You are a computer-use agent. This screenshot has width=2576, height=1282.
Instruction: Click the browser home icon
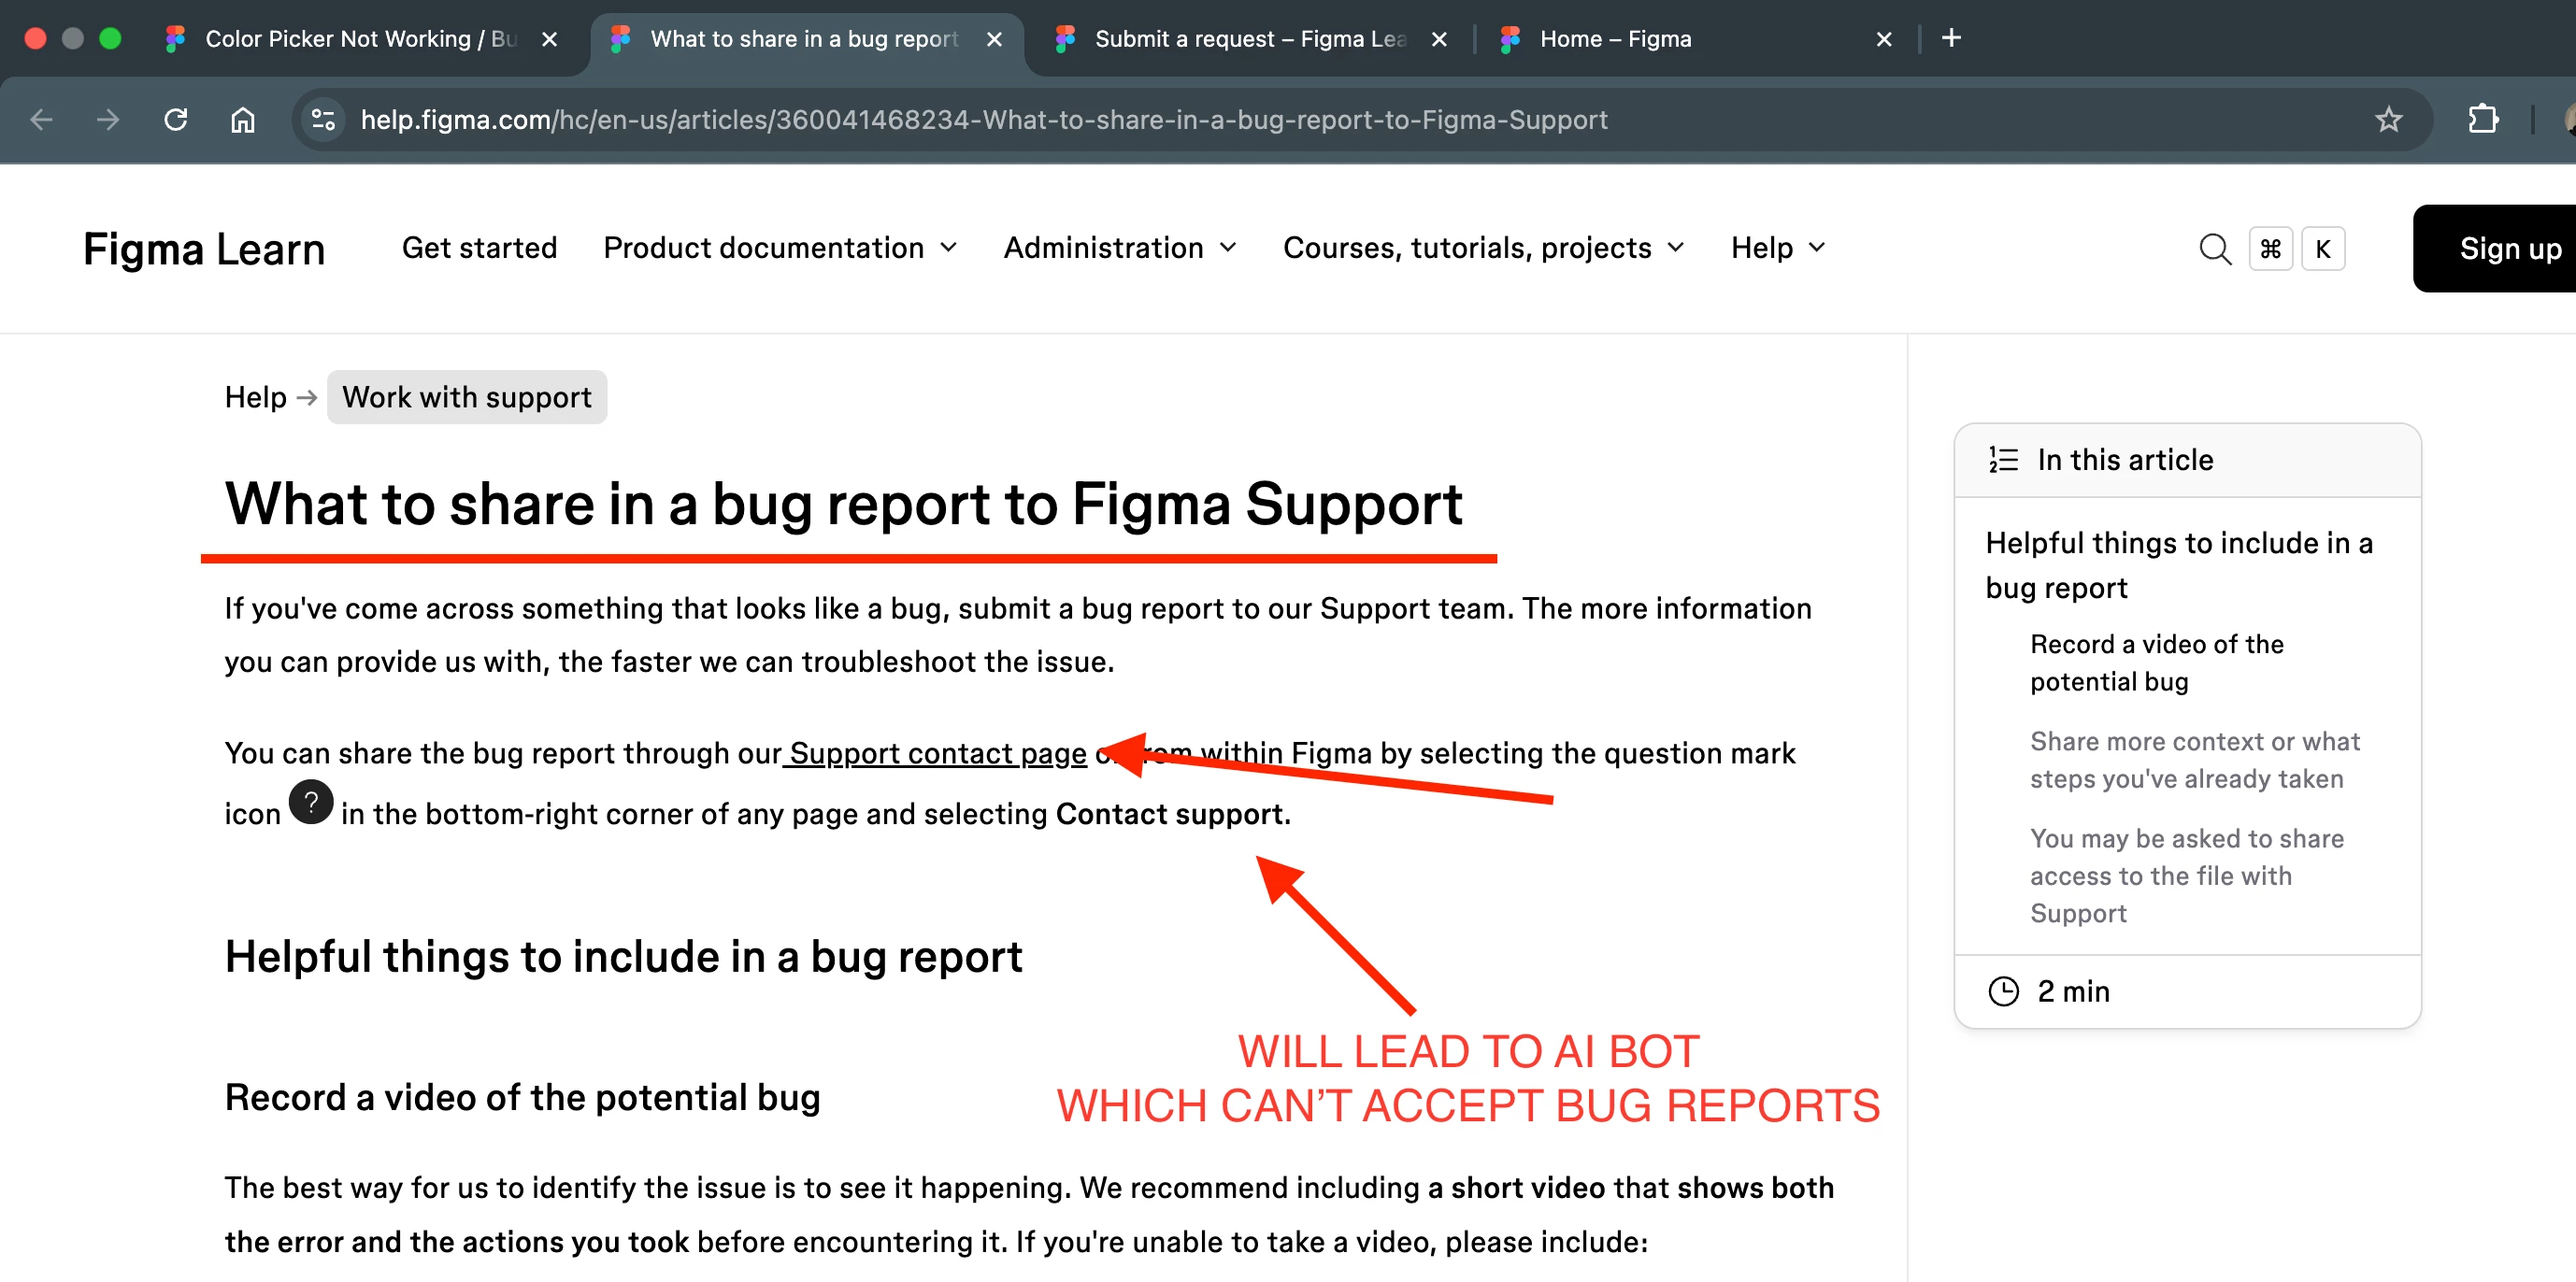tap(243, 120)
